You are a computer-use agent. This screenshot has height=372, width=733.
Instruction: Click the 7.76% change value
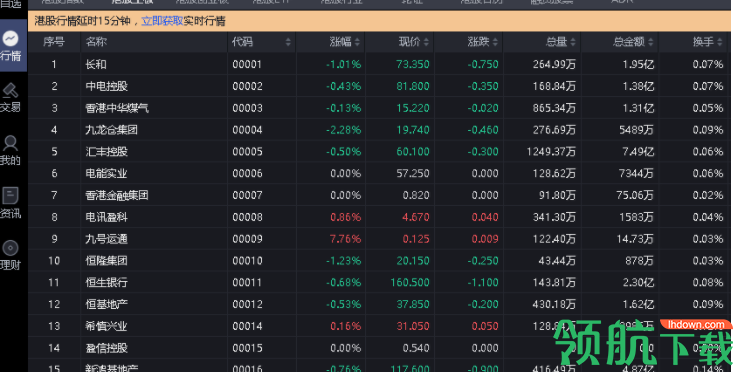(345, 239)
